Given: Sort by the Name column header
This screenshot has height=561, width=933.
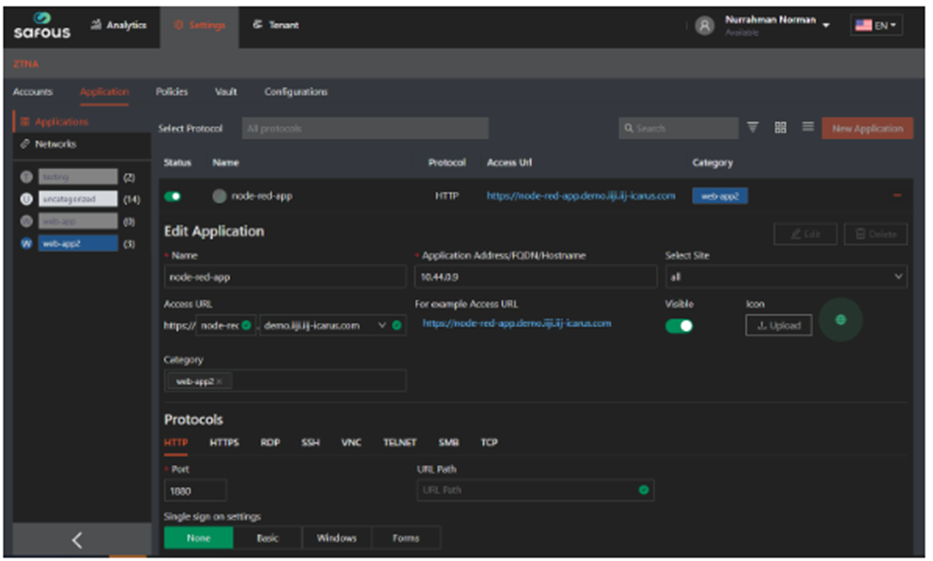Looking at the screenshot, I should click(226, 162).
